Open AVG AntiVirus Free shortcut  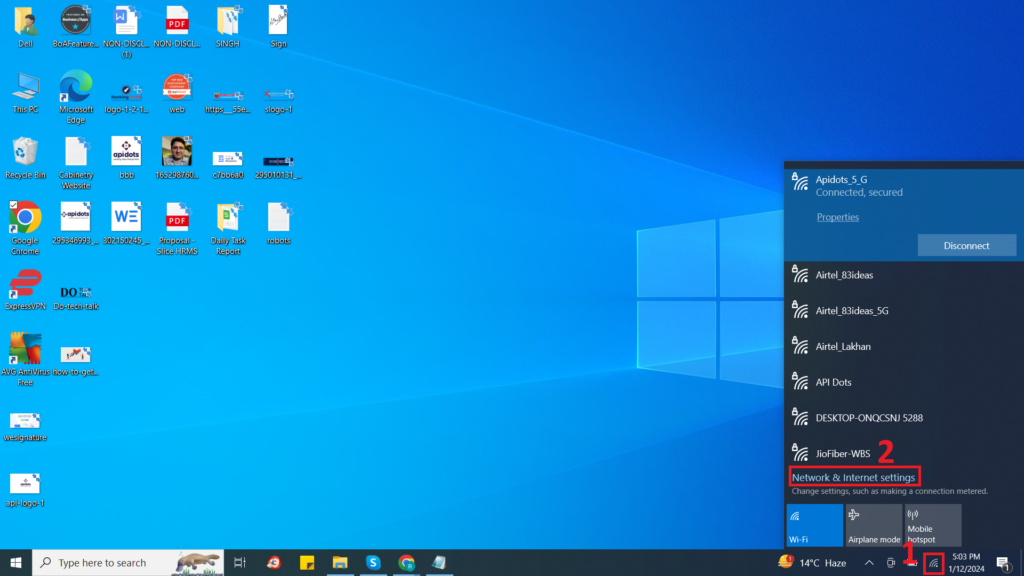click(x=25, y=350)
